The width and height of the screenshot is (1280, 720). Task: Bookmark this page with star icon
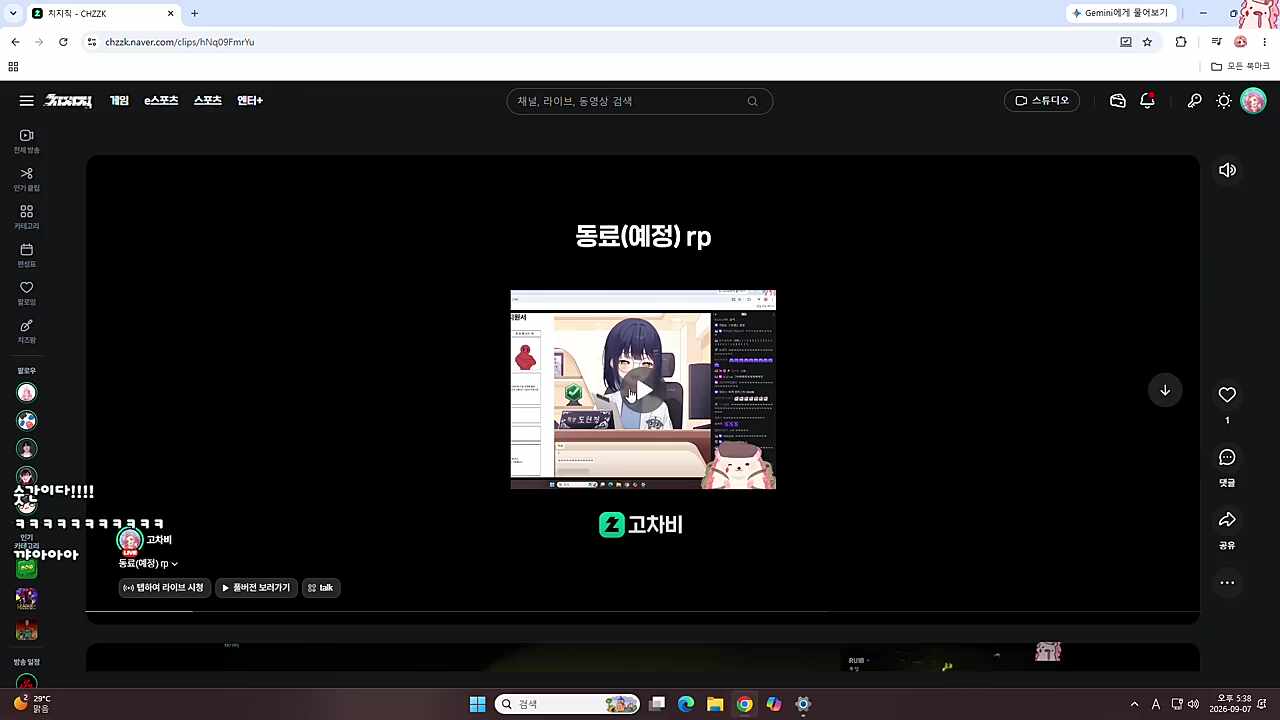[1147, 42]
